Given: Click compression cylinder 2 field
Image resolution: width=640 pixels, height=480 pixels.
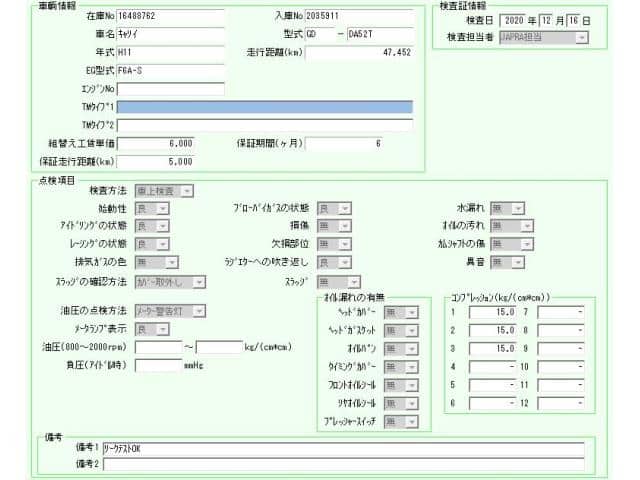Looking at the screenshot, I should point(493,331).
